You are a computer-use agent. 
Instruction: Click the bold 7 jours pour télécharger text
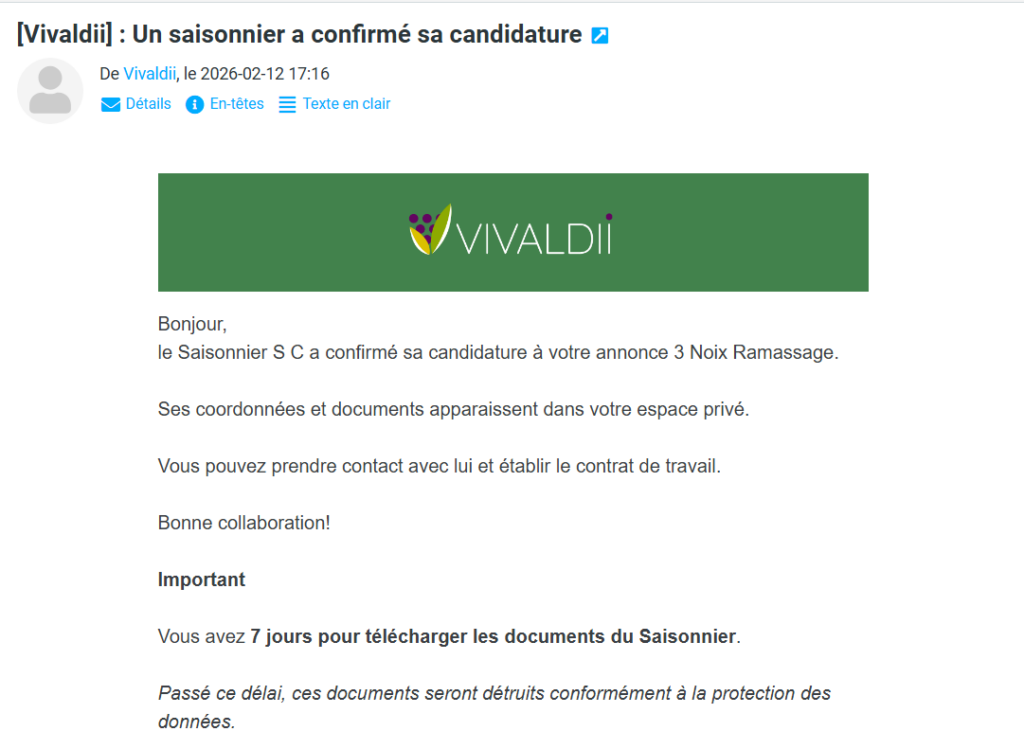[x=492, y=637]
